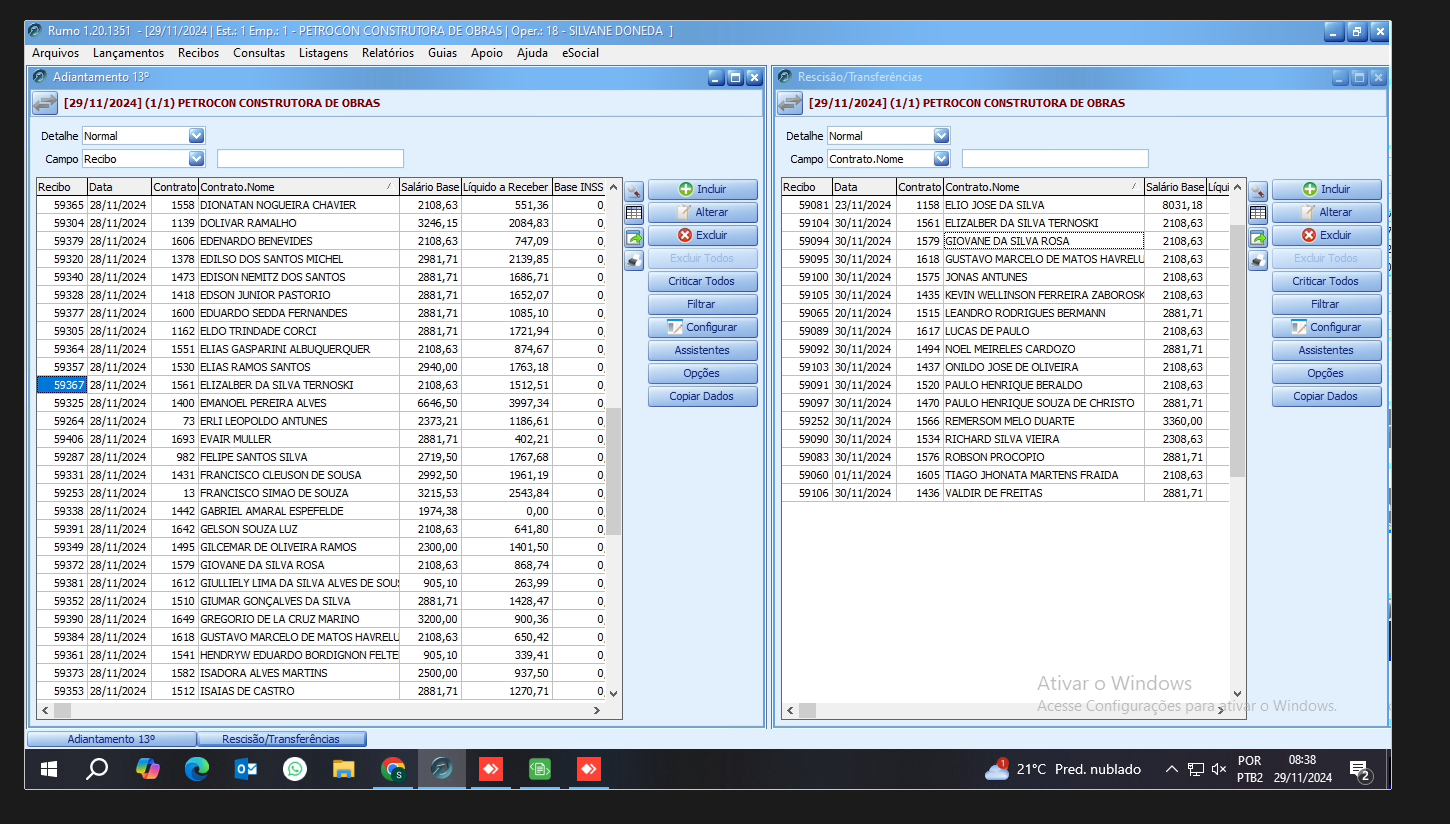Click Opções in Rescisão/Transferências window
Image resolution: width=1450 pixels, height=824 pixels.
[1326, 373]
